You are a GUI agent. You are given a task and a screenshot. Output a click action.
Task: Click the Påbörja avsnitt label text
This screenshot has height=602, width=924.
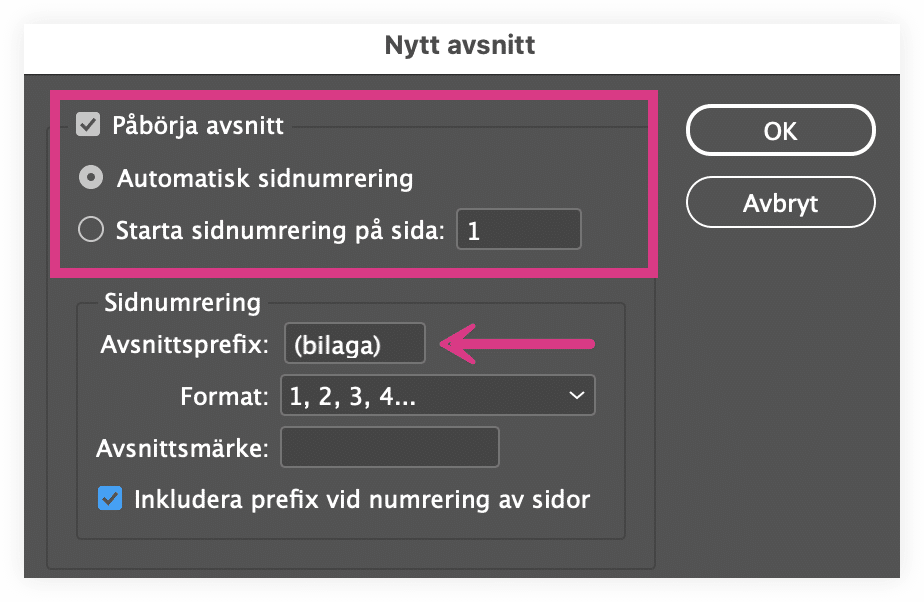click(x=198, y=126)
